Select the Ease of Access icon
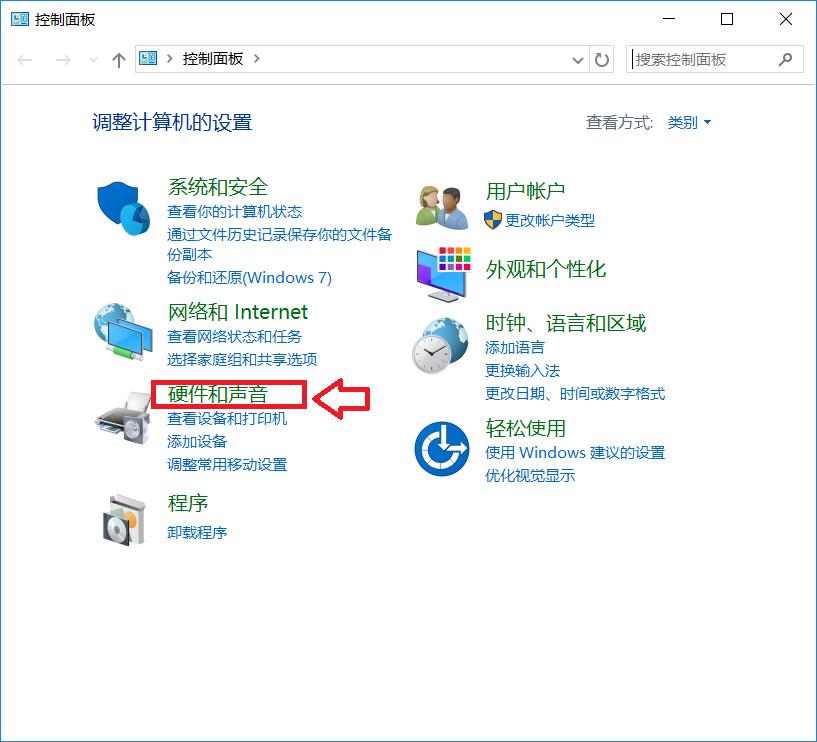 (441, 446)
